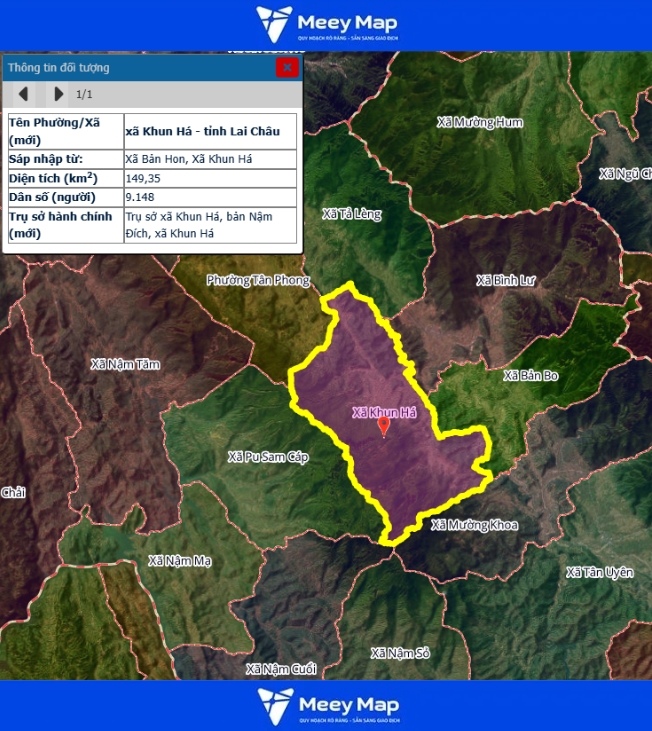Click Phường Tân Phong on the map
Image resolution: width=652 pixels, height=731 pixels.
(258, 280)
